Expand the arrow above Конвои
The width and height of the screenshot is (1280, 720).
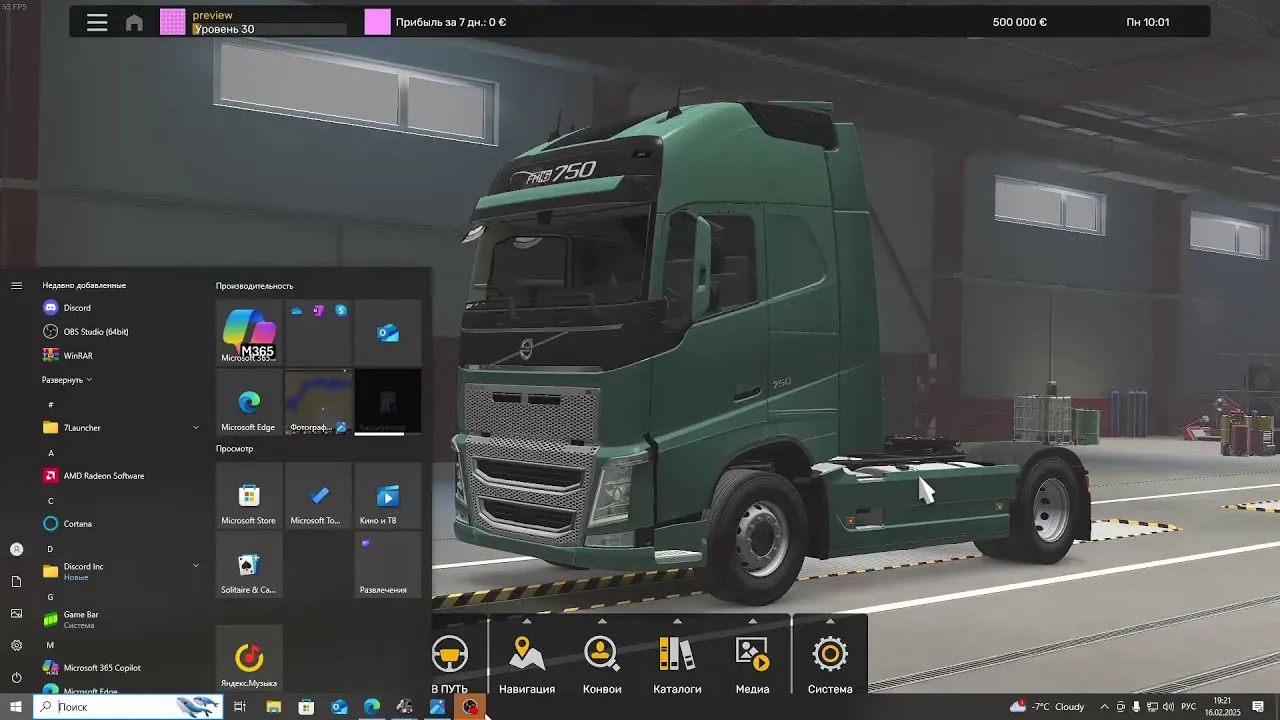click(602, 621)
